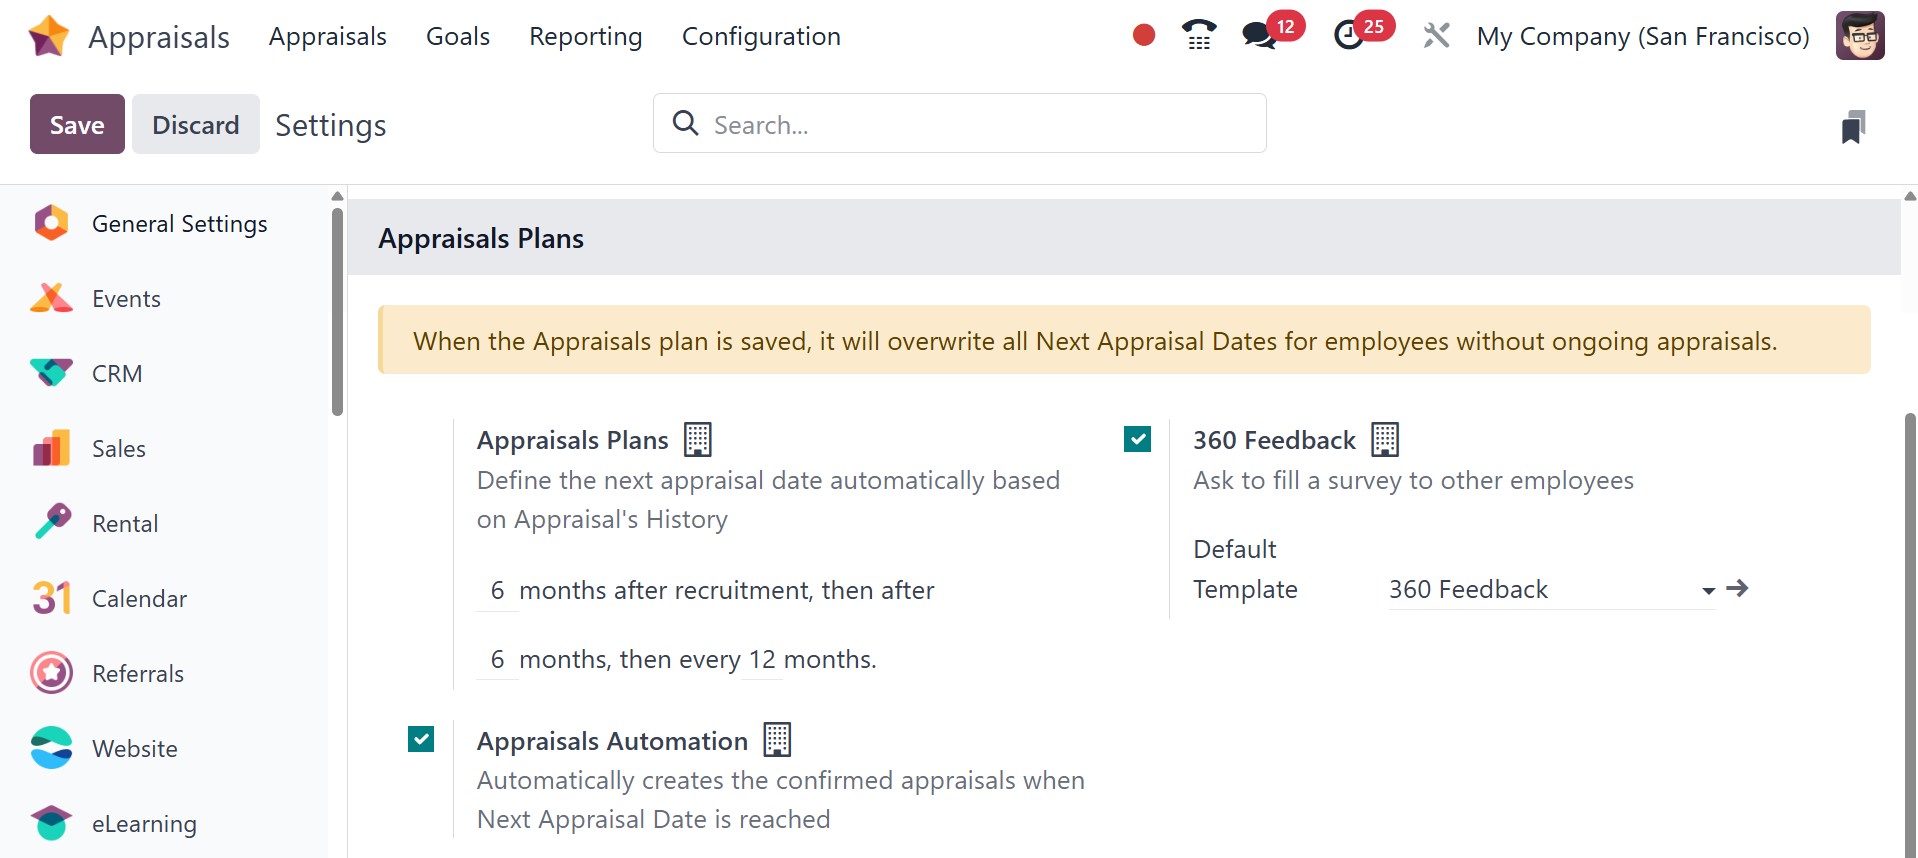Open the Calendar settings icon
This screenshot has height=858, width=1918.
(51, 598)
